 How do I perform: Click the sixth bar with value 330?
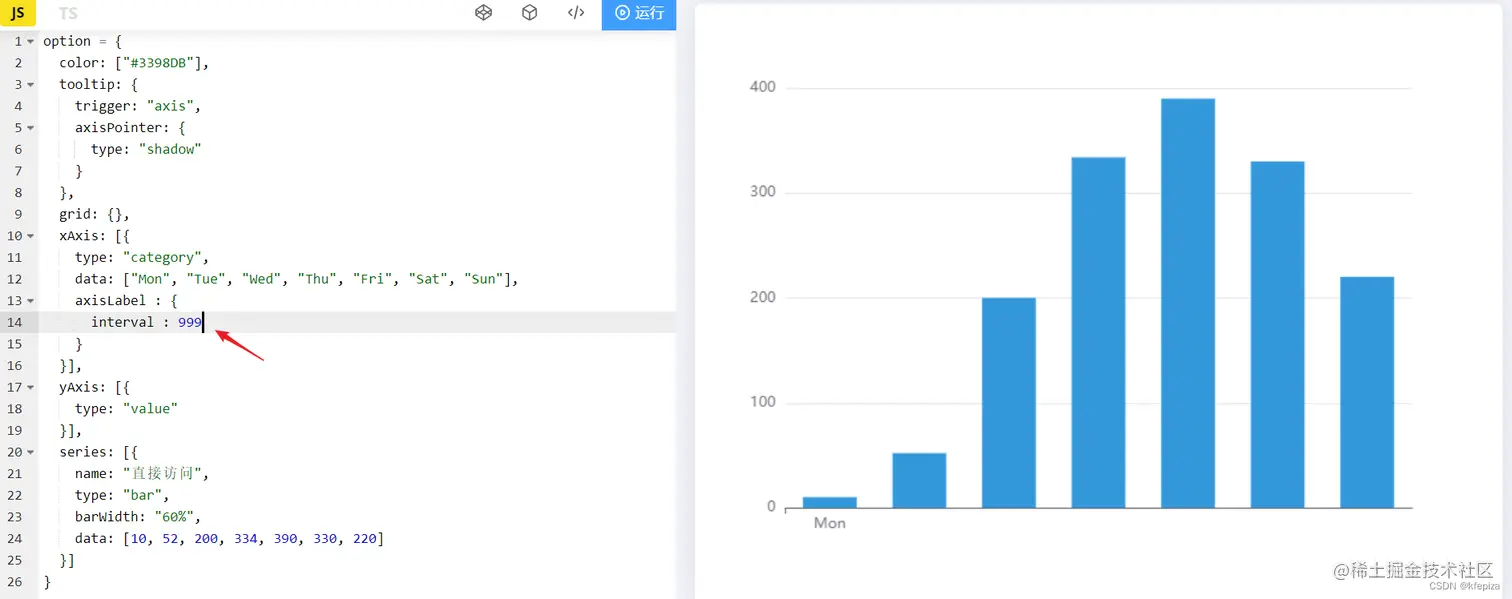click(1277, 335)
